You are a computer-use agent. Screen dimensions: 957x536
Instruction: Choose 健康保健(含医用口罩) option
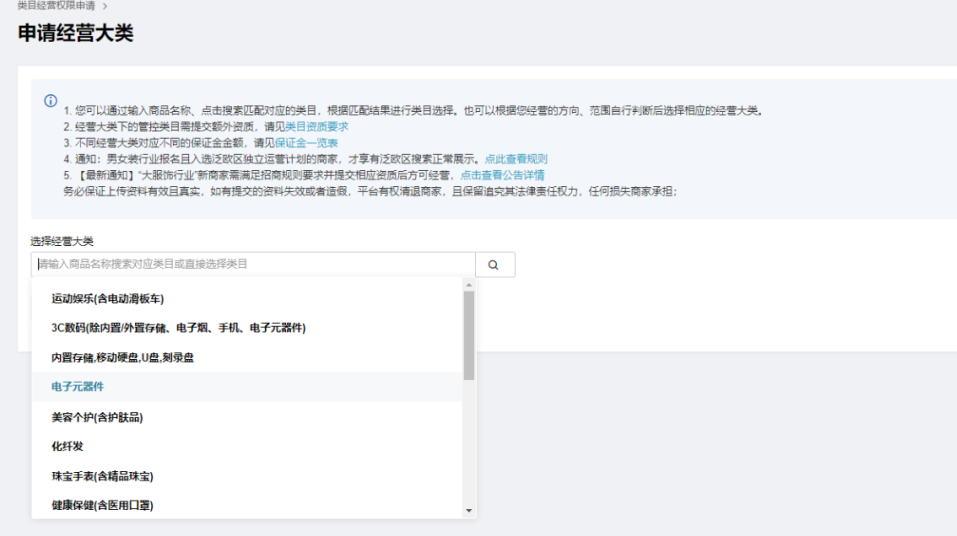coord(102,505)
